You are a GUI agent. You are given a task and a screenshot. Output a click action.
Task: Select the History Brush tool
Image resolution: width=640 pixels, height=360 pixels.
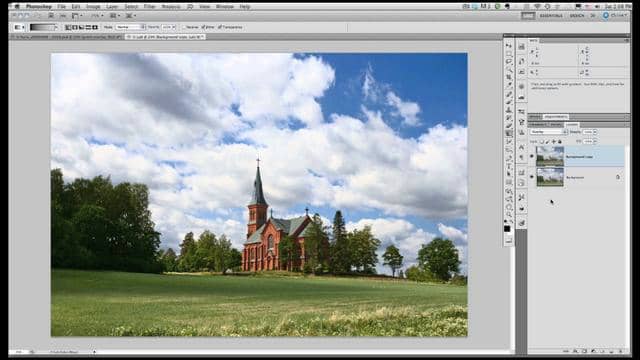pos(509,118)
